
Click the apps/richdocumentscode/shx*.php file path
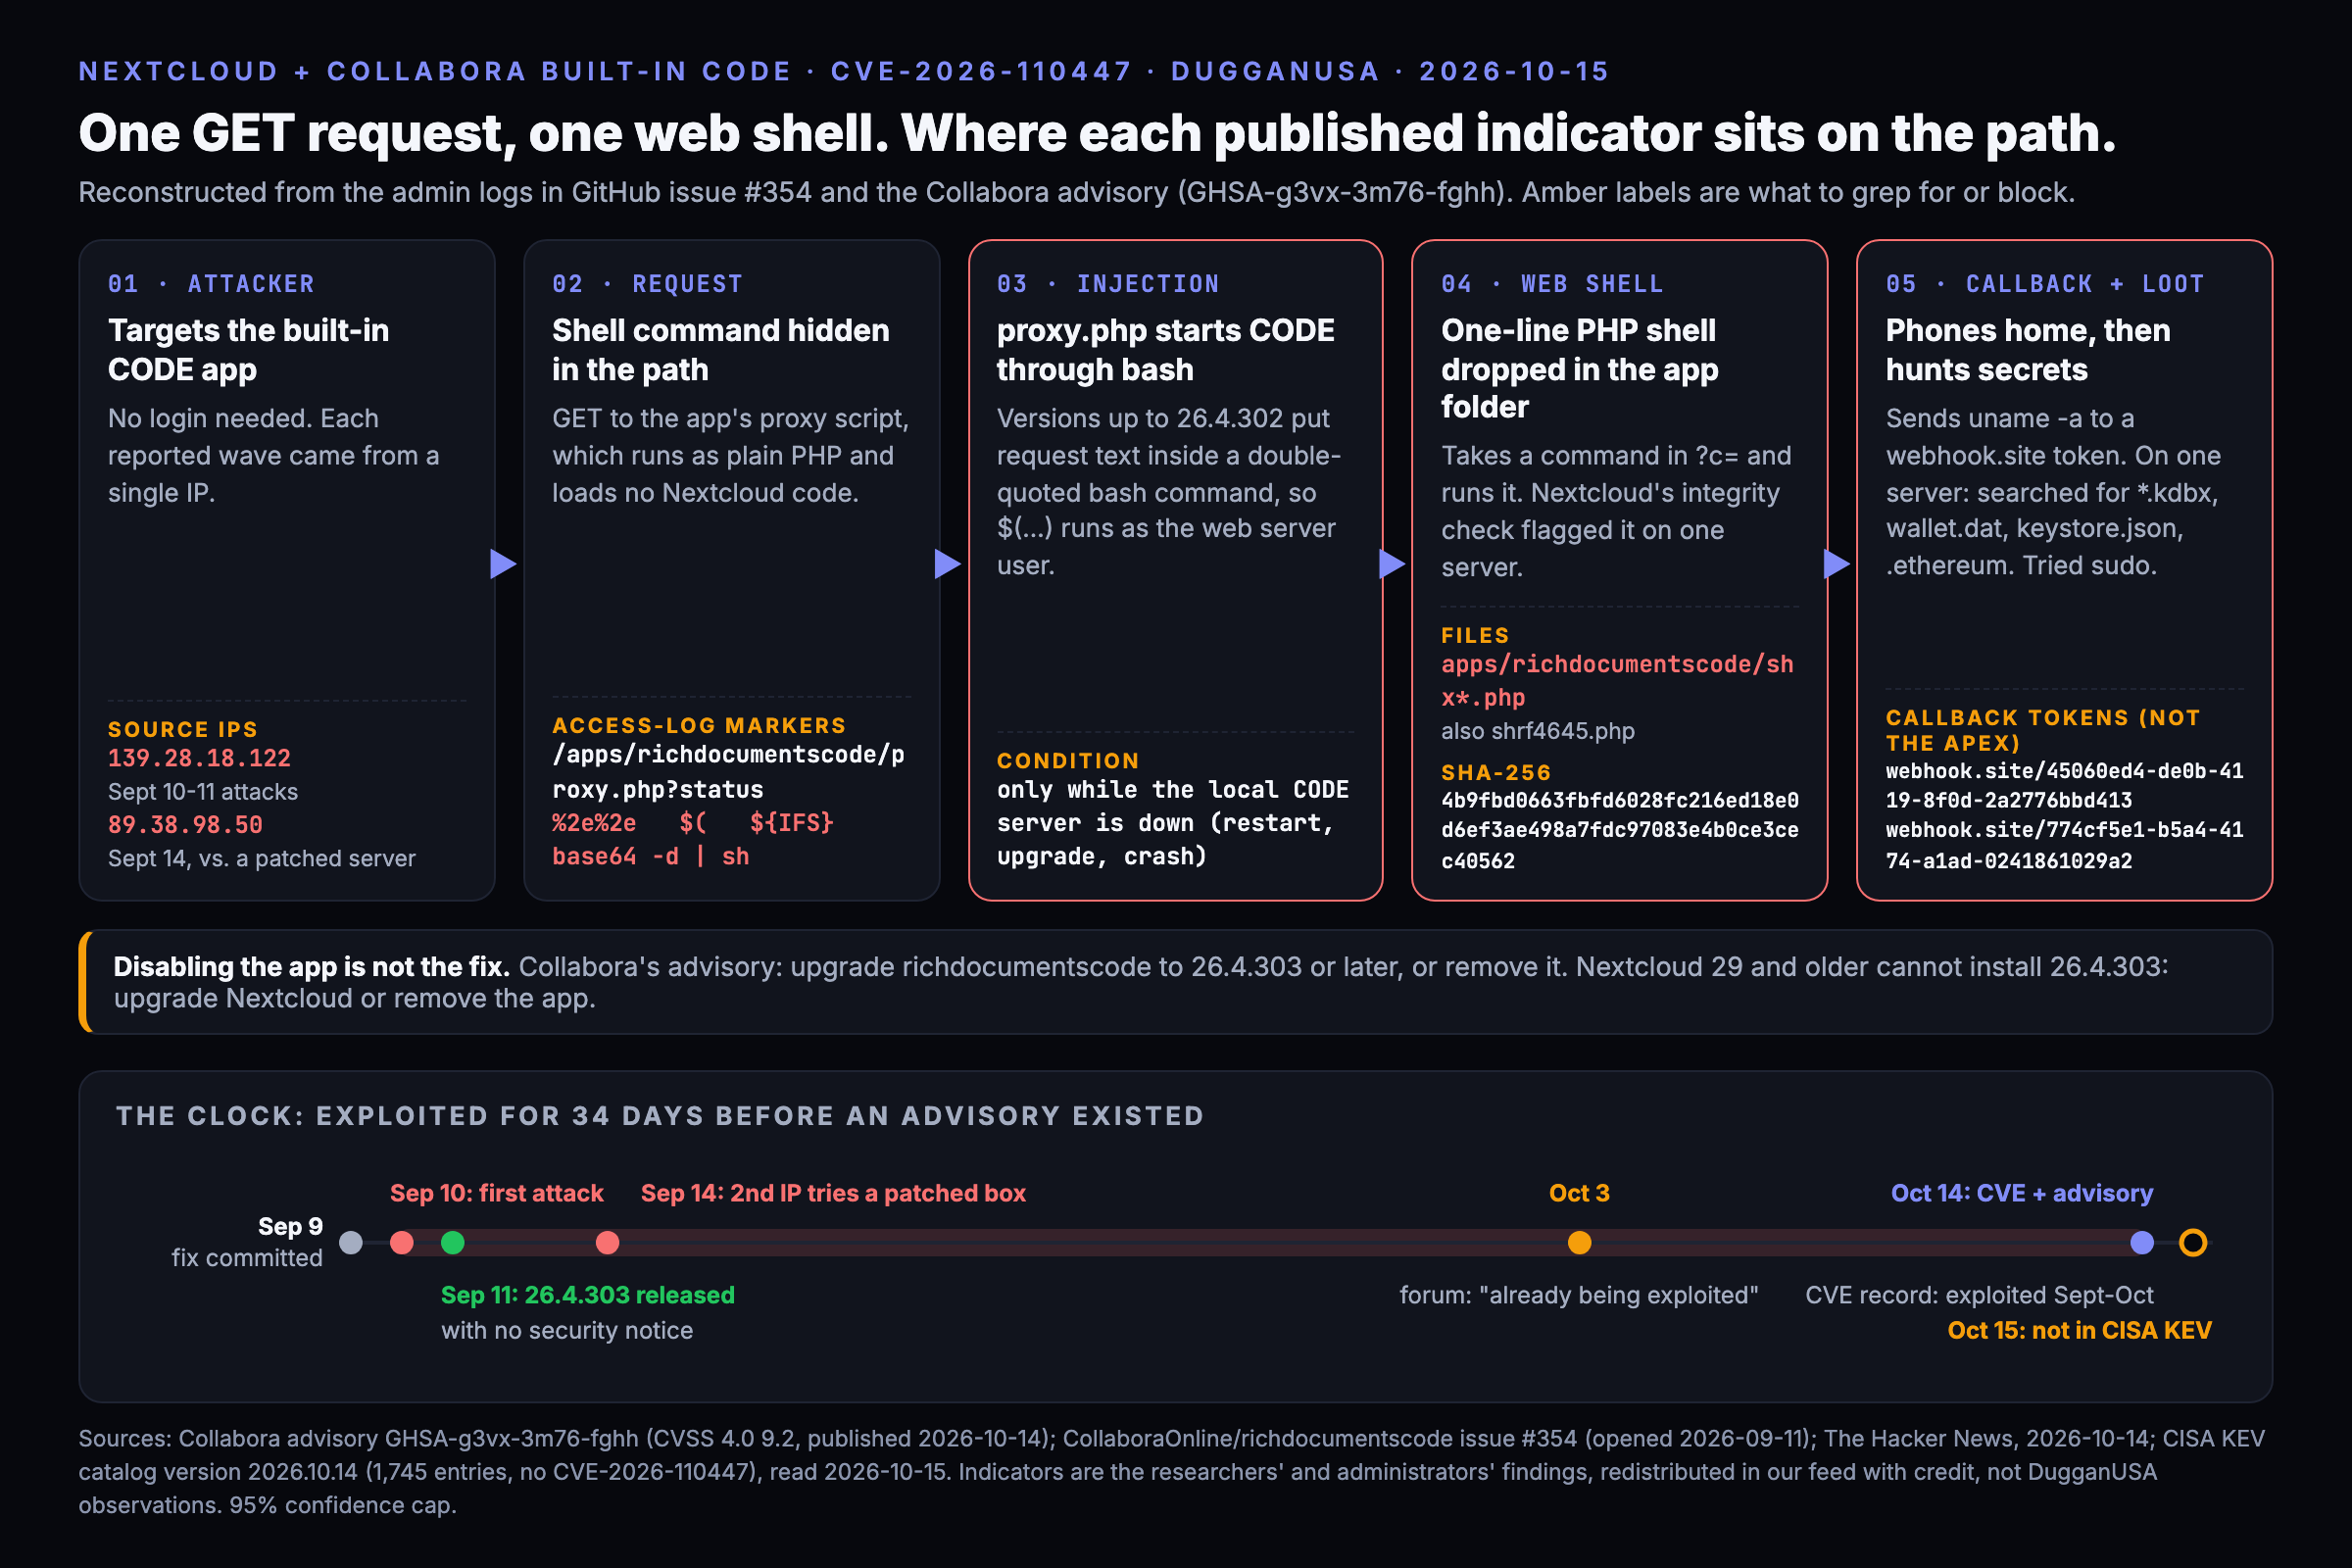[1617, 681]
